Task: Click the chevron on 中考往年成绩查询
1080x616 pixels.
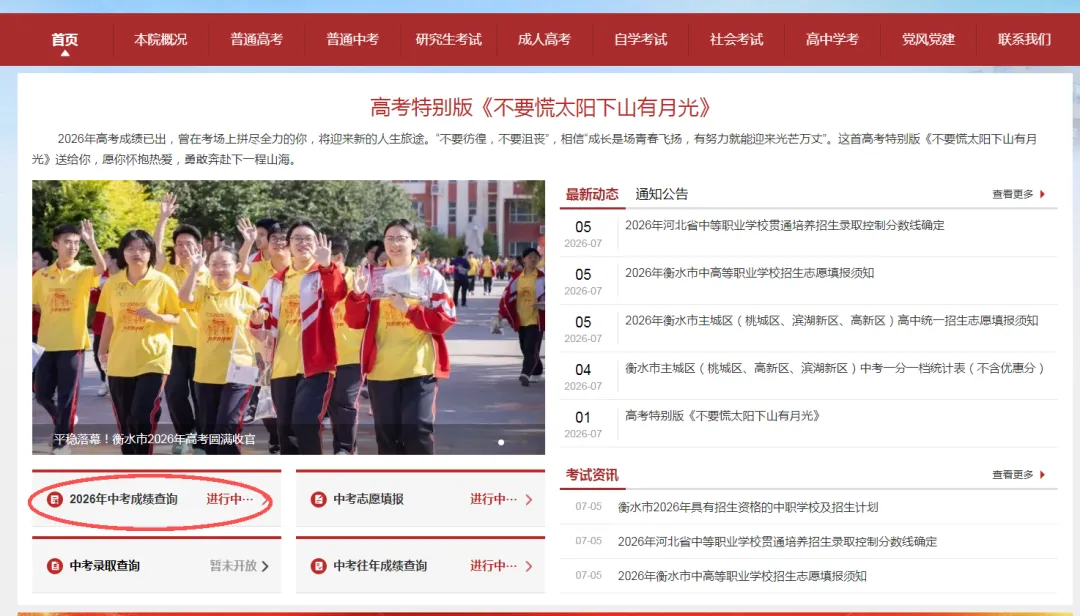Action: [x=529, y=566]
